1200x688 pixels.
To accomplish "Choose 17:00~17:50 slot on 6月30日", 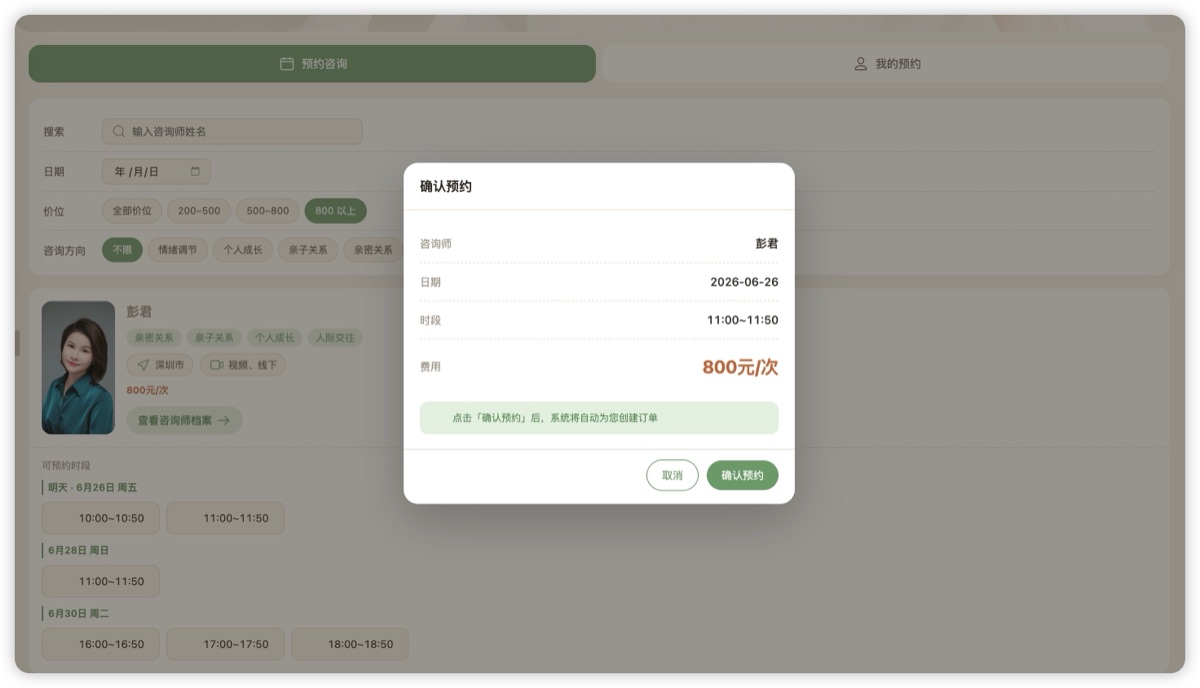I will 225,644.
